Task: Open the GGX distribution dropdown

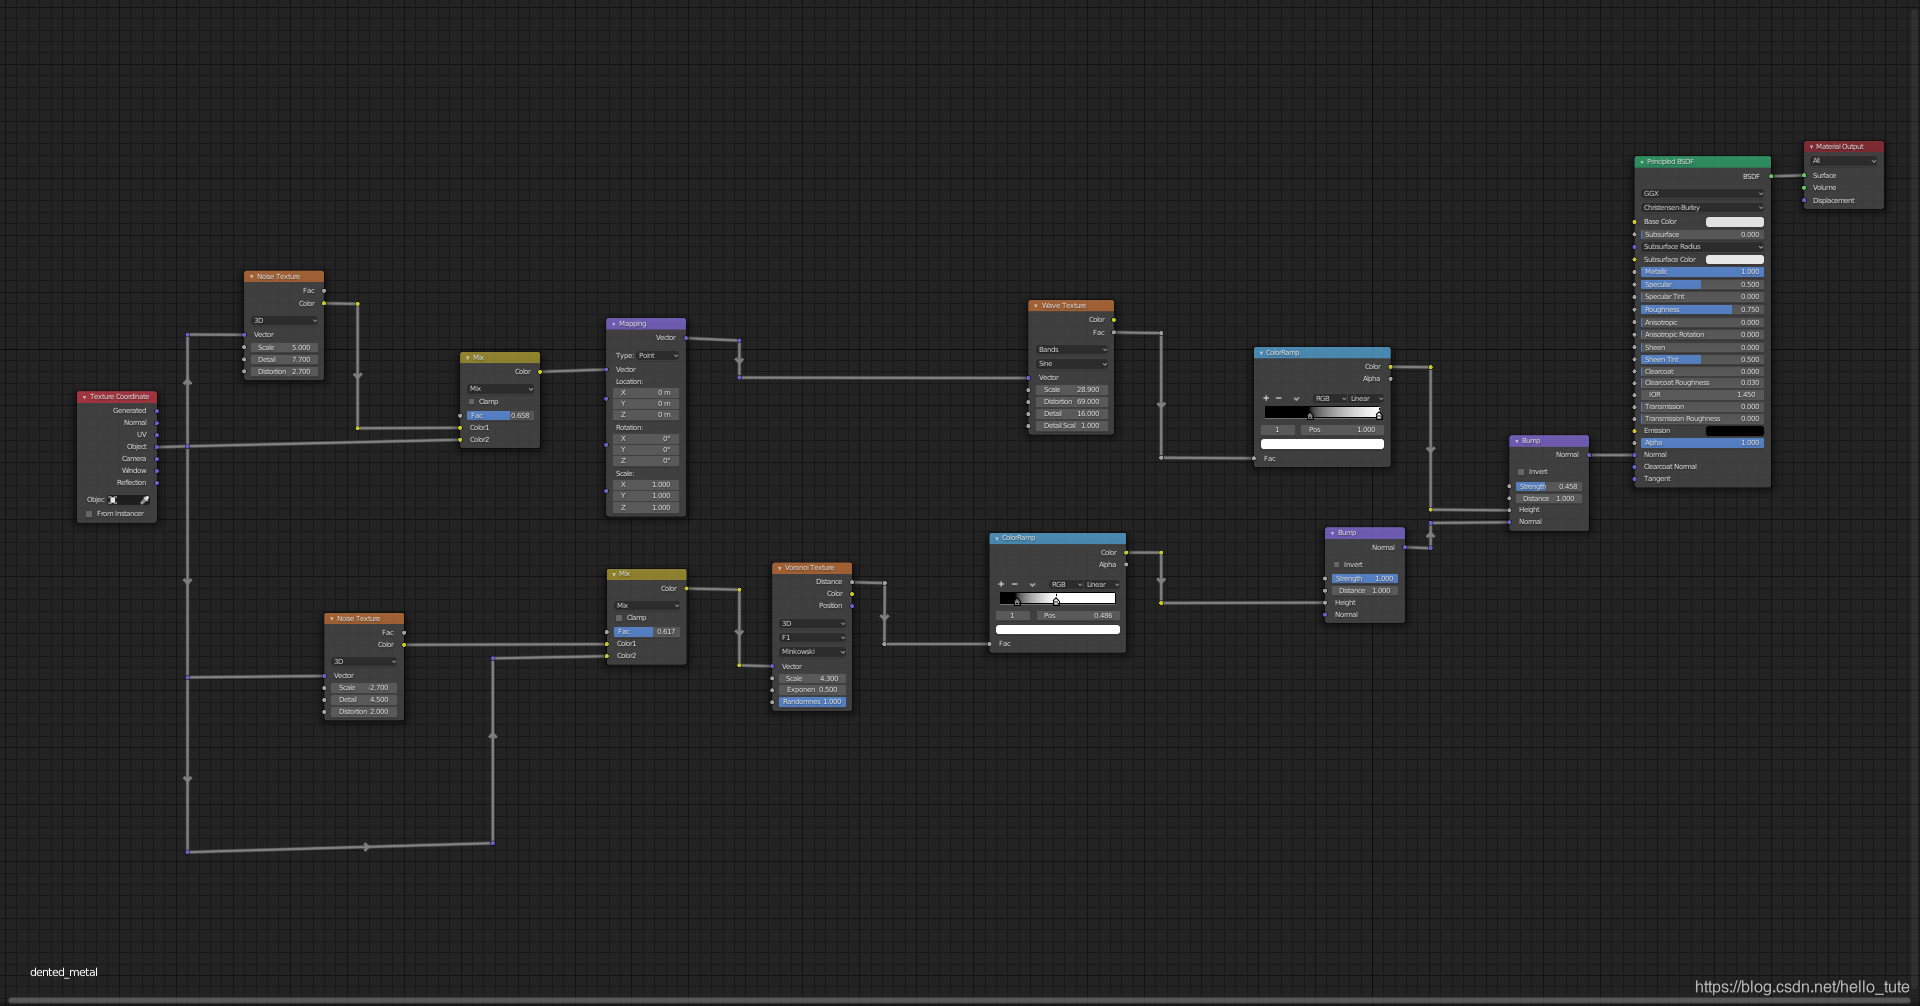Action: pos(1703,194)
